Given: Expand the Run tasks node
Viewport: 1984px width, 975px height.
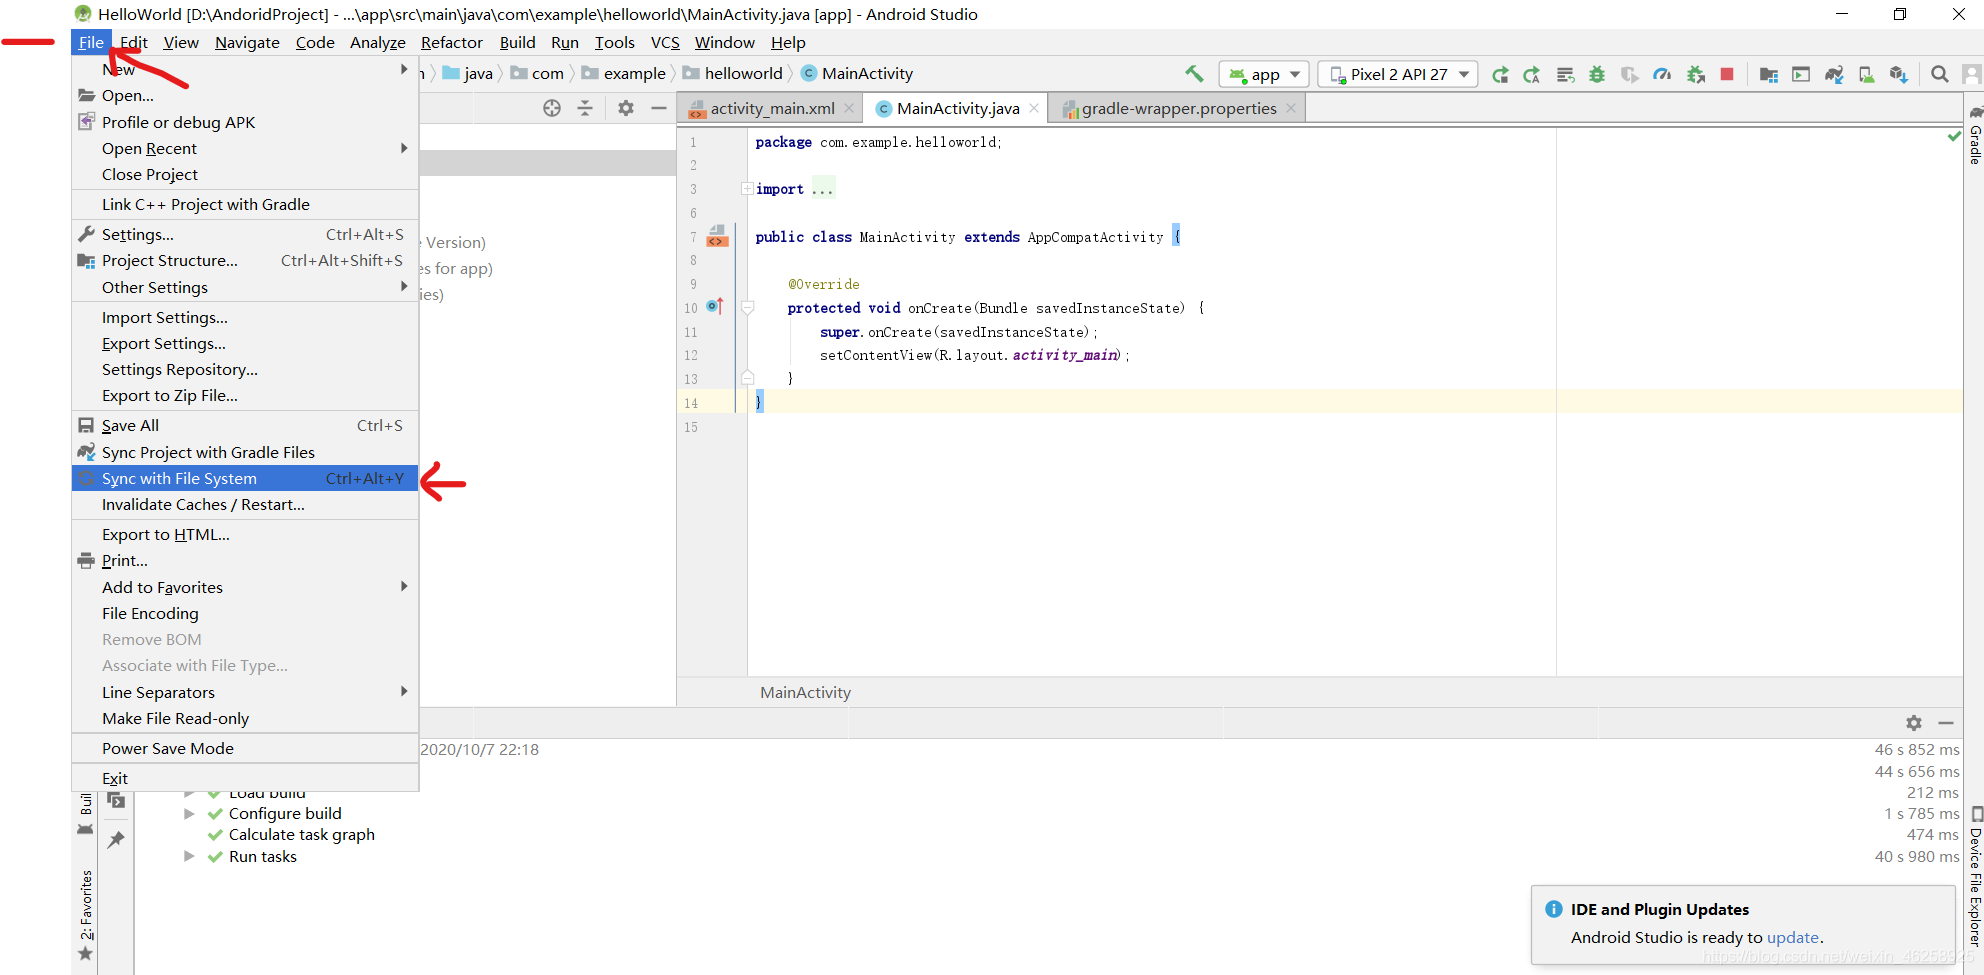Looking at the screenshot, I should tap(189, 857).
